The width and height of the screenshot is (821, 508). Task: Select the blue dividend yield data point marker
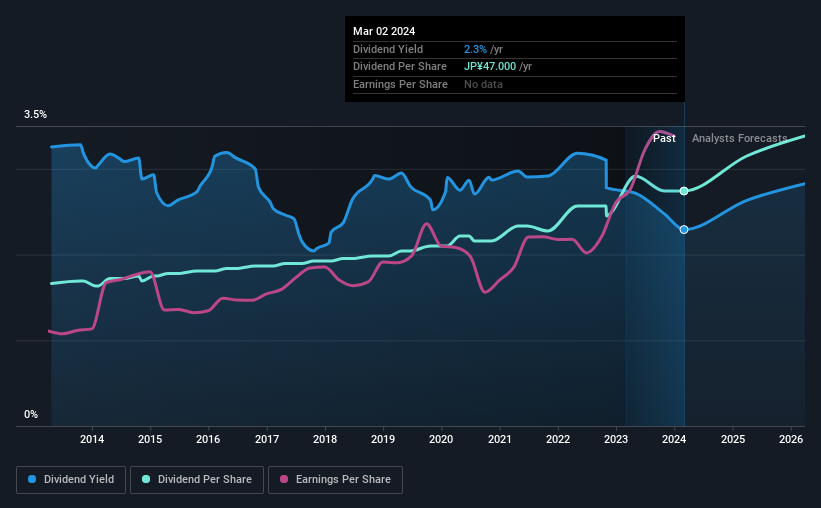684,229
